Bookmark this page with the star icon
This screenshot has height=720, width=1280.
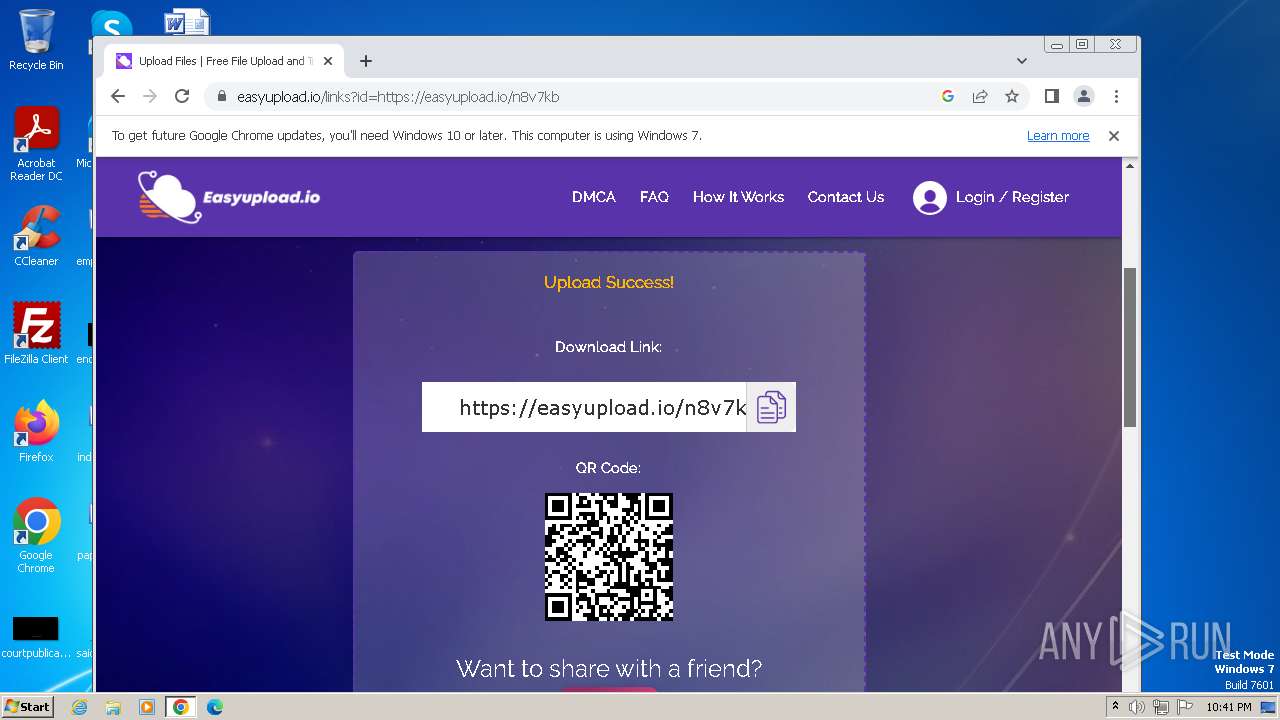(x=1012, y=96)
